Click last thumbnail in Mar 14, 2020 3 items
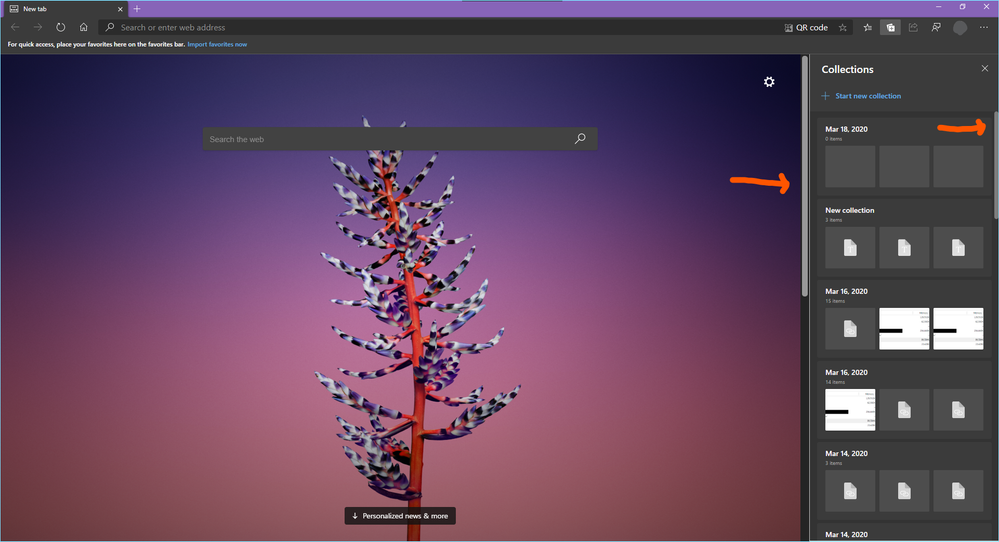Viewport: 999px width, 542px height. [958, 490]
